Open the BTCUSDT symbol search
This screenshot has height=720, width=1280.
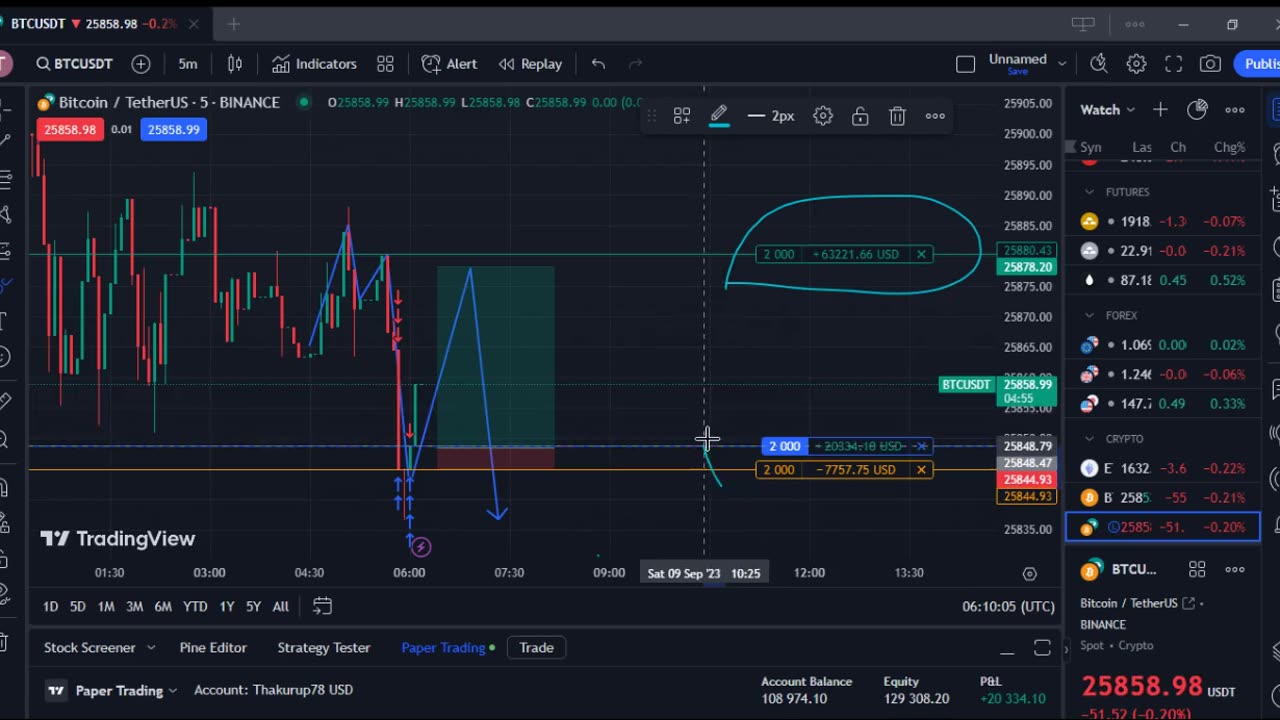point(75,64)
